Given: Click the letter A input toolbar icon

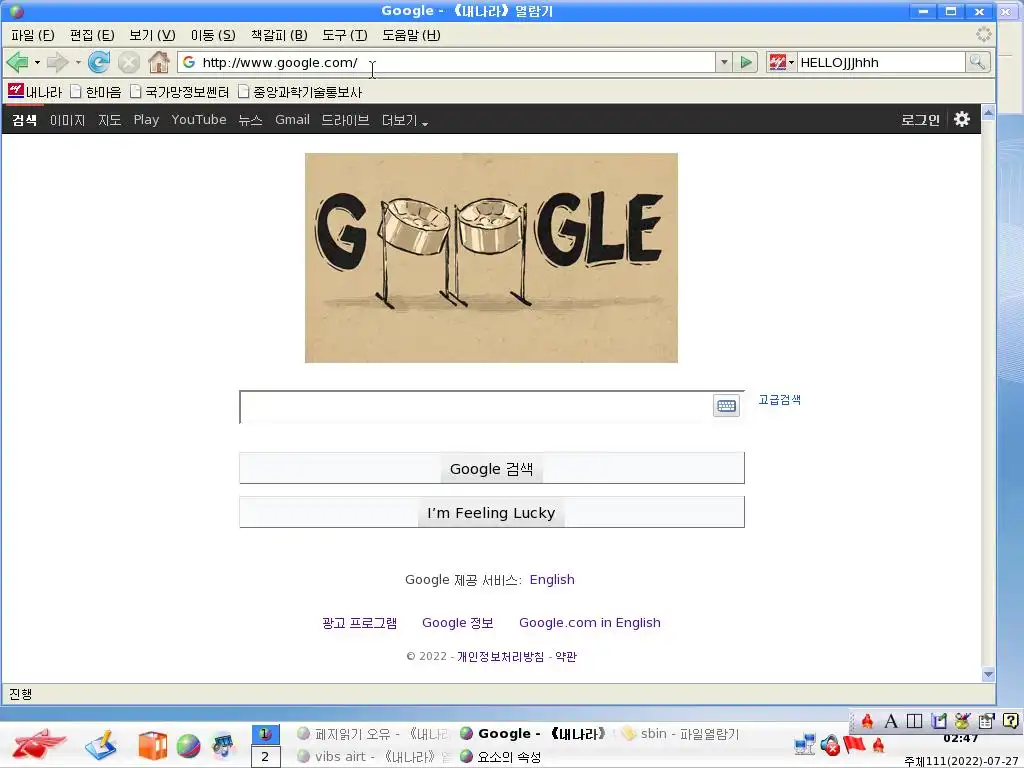Looking at the screenshot, I should [x=891, y=721].
